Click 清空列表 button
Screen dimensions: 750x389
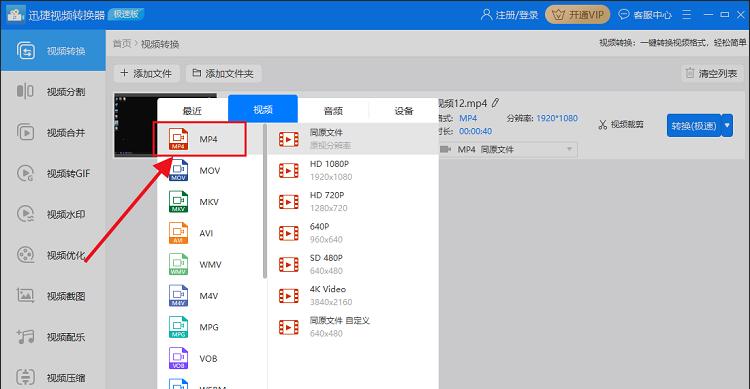pyautogui.click(x=712, y=73)
